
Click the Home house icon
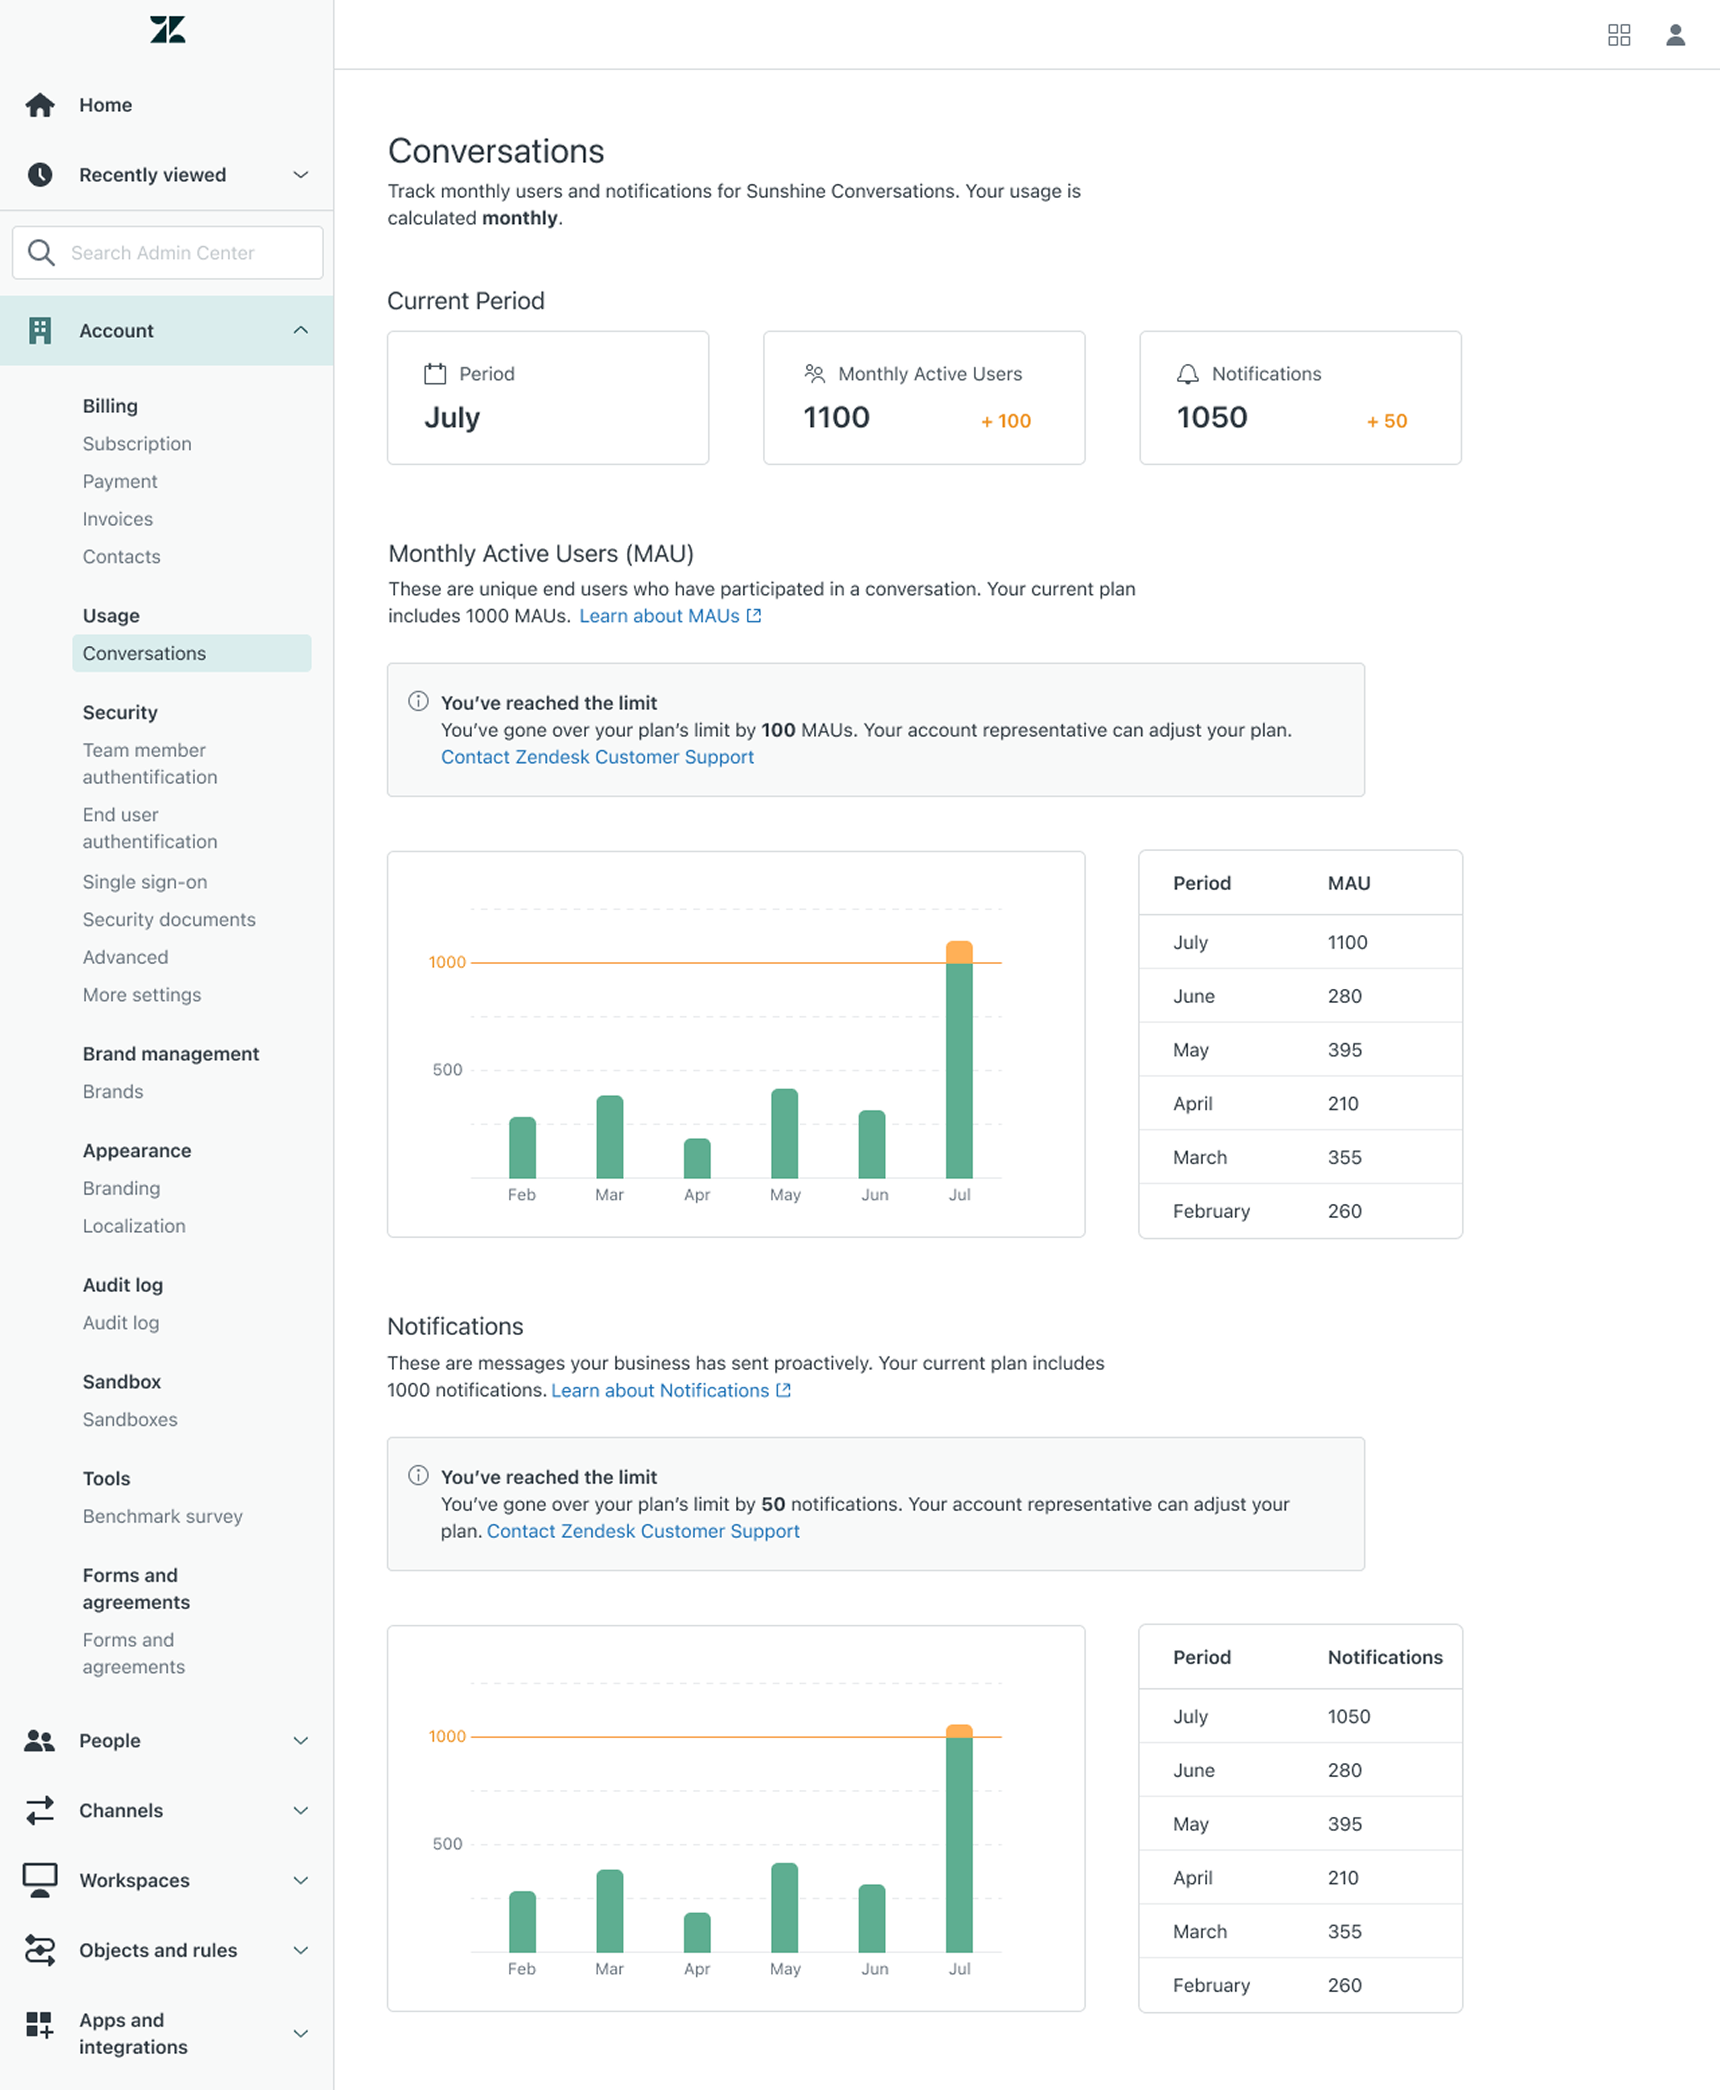(x=40, y=105)
